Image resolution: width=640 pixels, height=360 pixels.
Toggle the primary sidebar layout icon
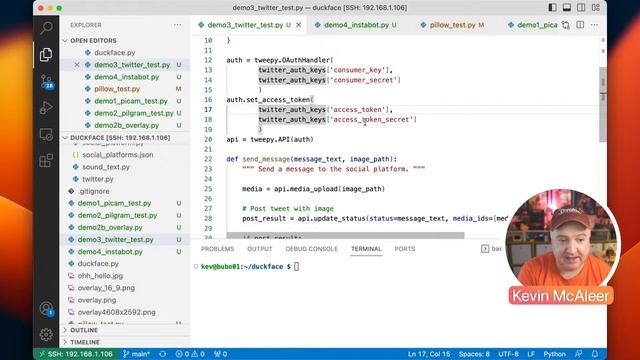[x=552, y=8]
